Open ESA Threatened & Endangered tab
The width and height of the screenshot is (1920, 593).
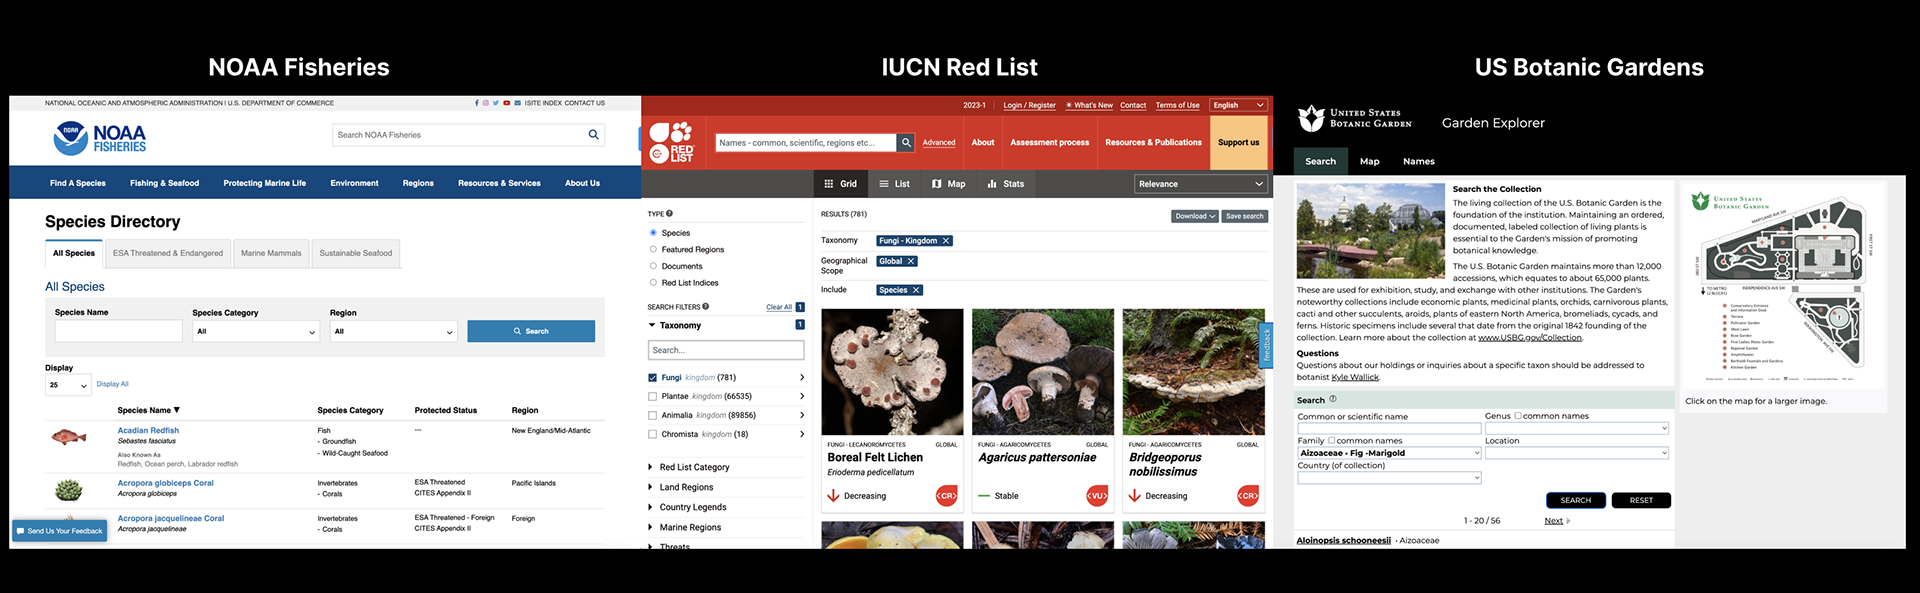pos(168,254)
